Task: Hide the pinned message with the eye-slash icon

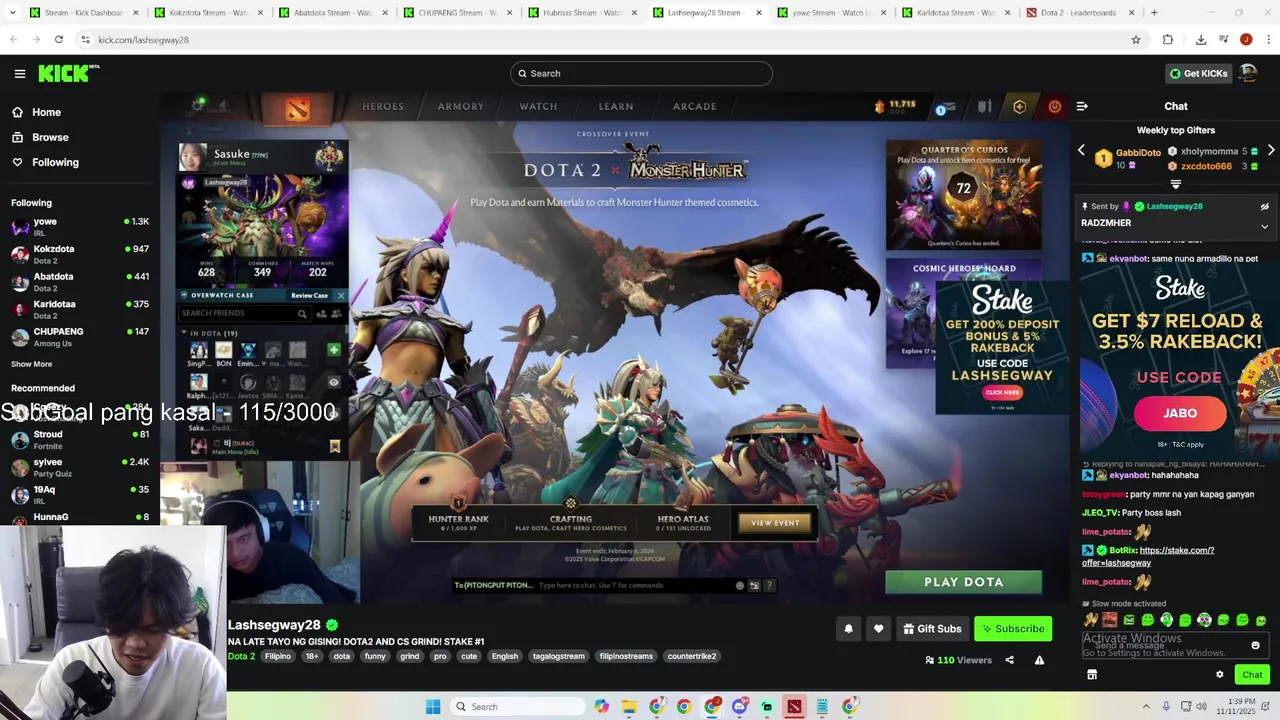Action: pos(1264,206)
